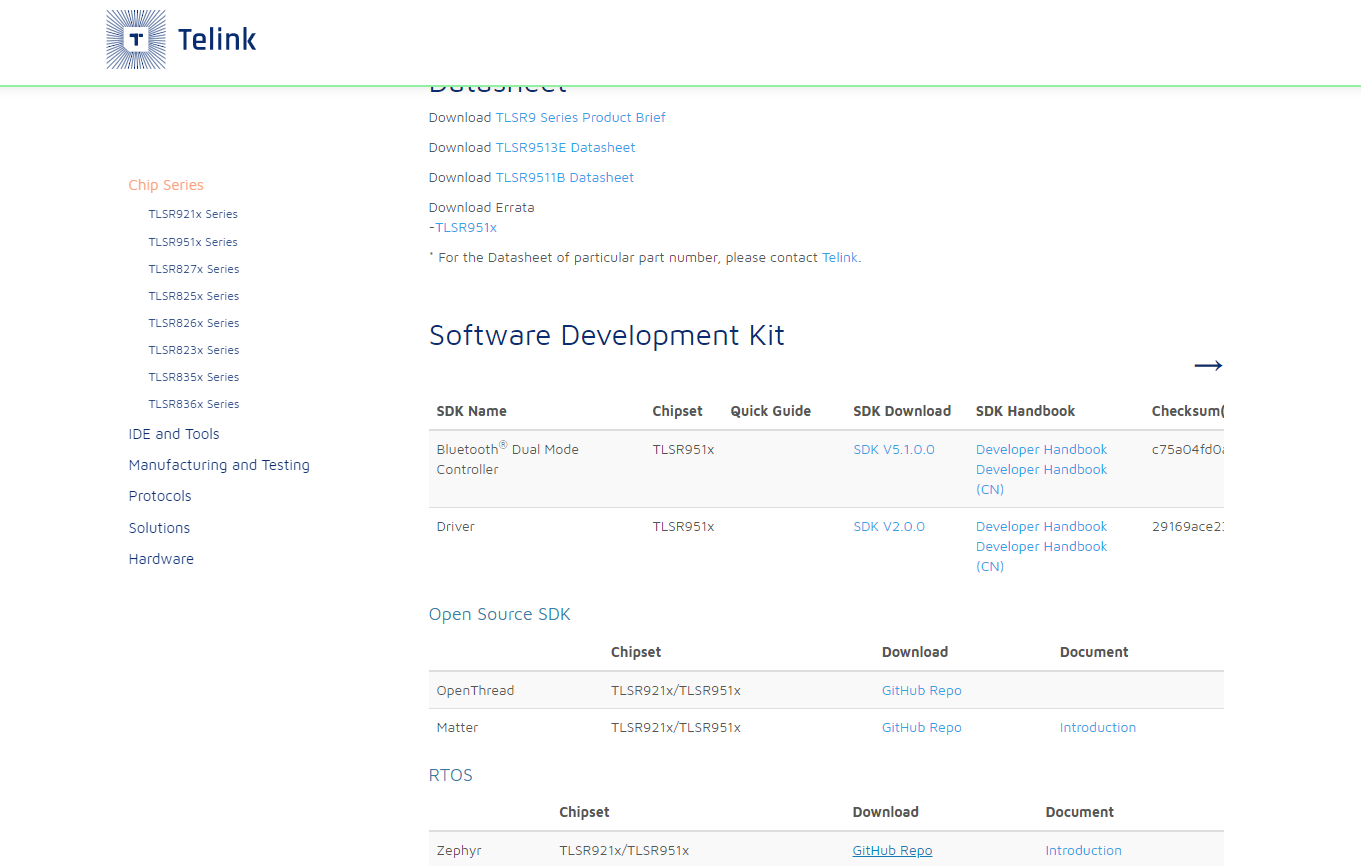Click the Open Source SDK heading
Image resolution: width=1361 pixels, height=866 pixels.
[500, 614]
